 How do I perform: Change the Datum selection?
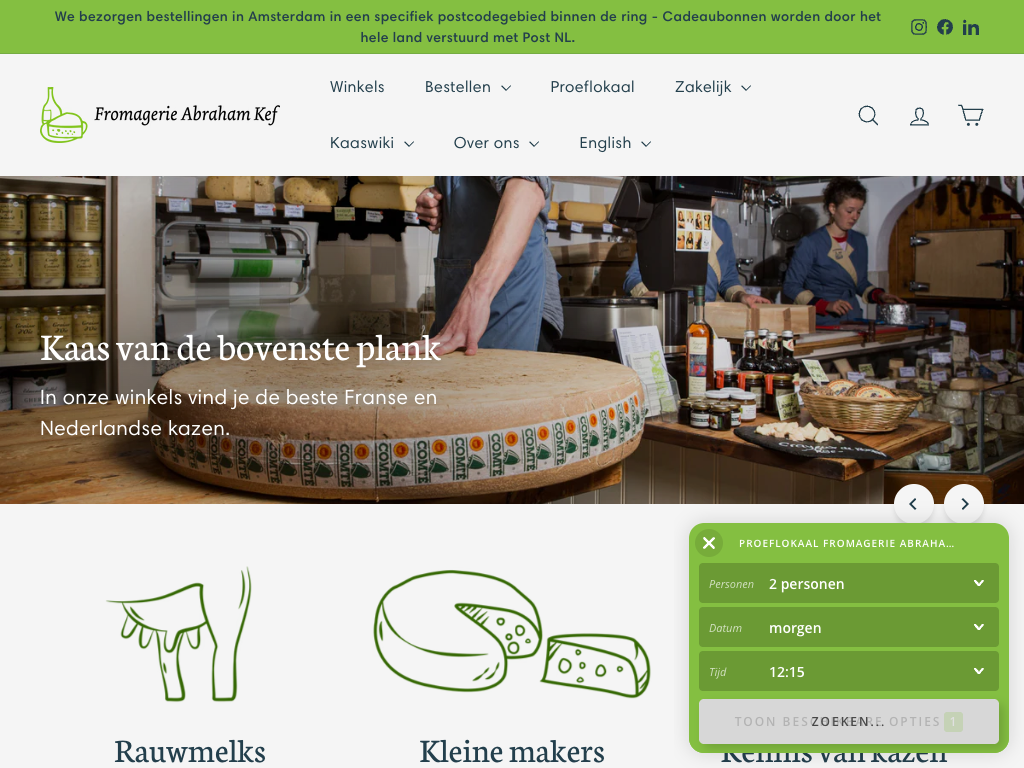pyautogui.click(x=848, y=627)
